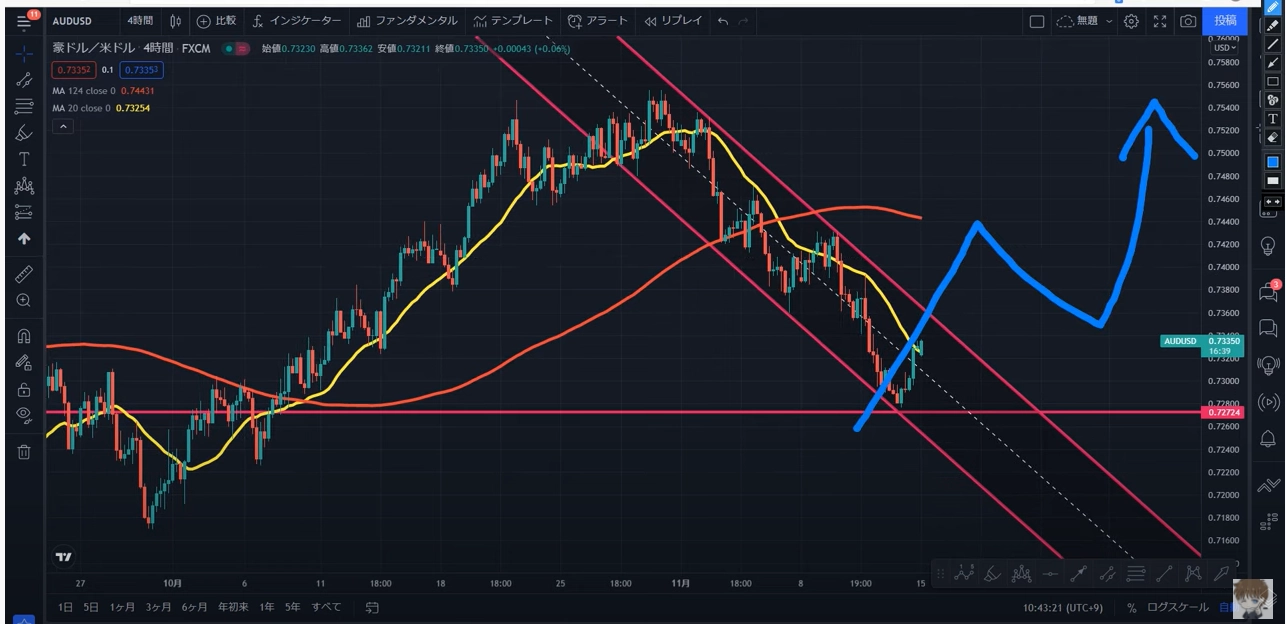Pick the blue color swatch in drawing toolbar
This screenshot has width=1286, height=624.
pyautogui.click(x=1273, y=162)
